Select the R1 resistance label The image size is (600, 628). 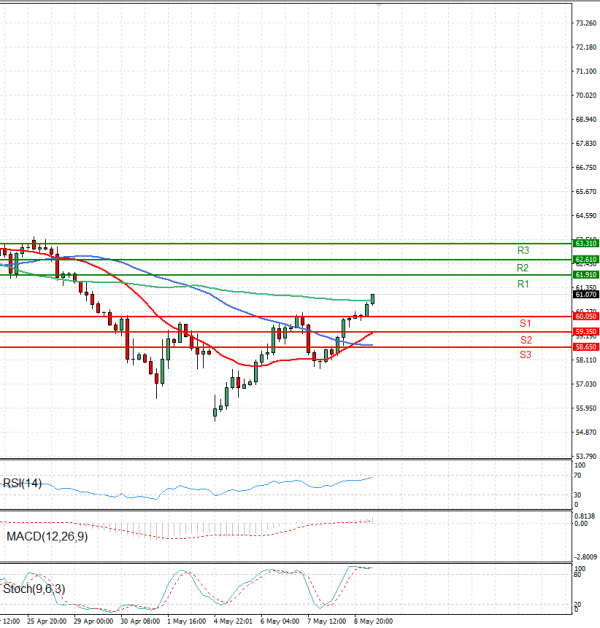(523, 285)
